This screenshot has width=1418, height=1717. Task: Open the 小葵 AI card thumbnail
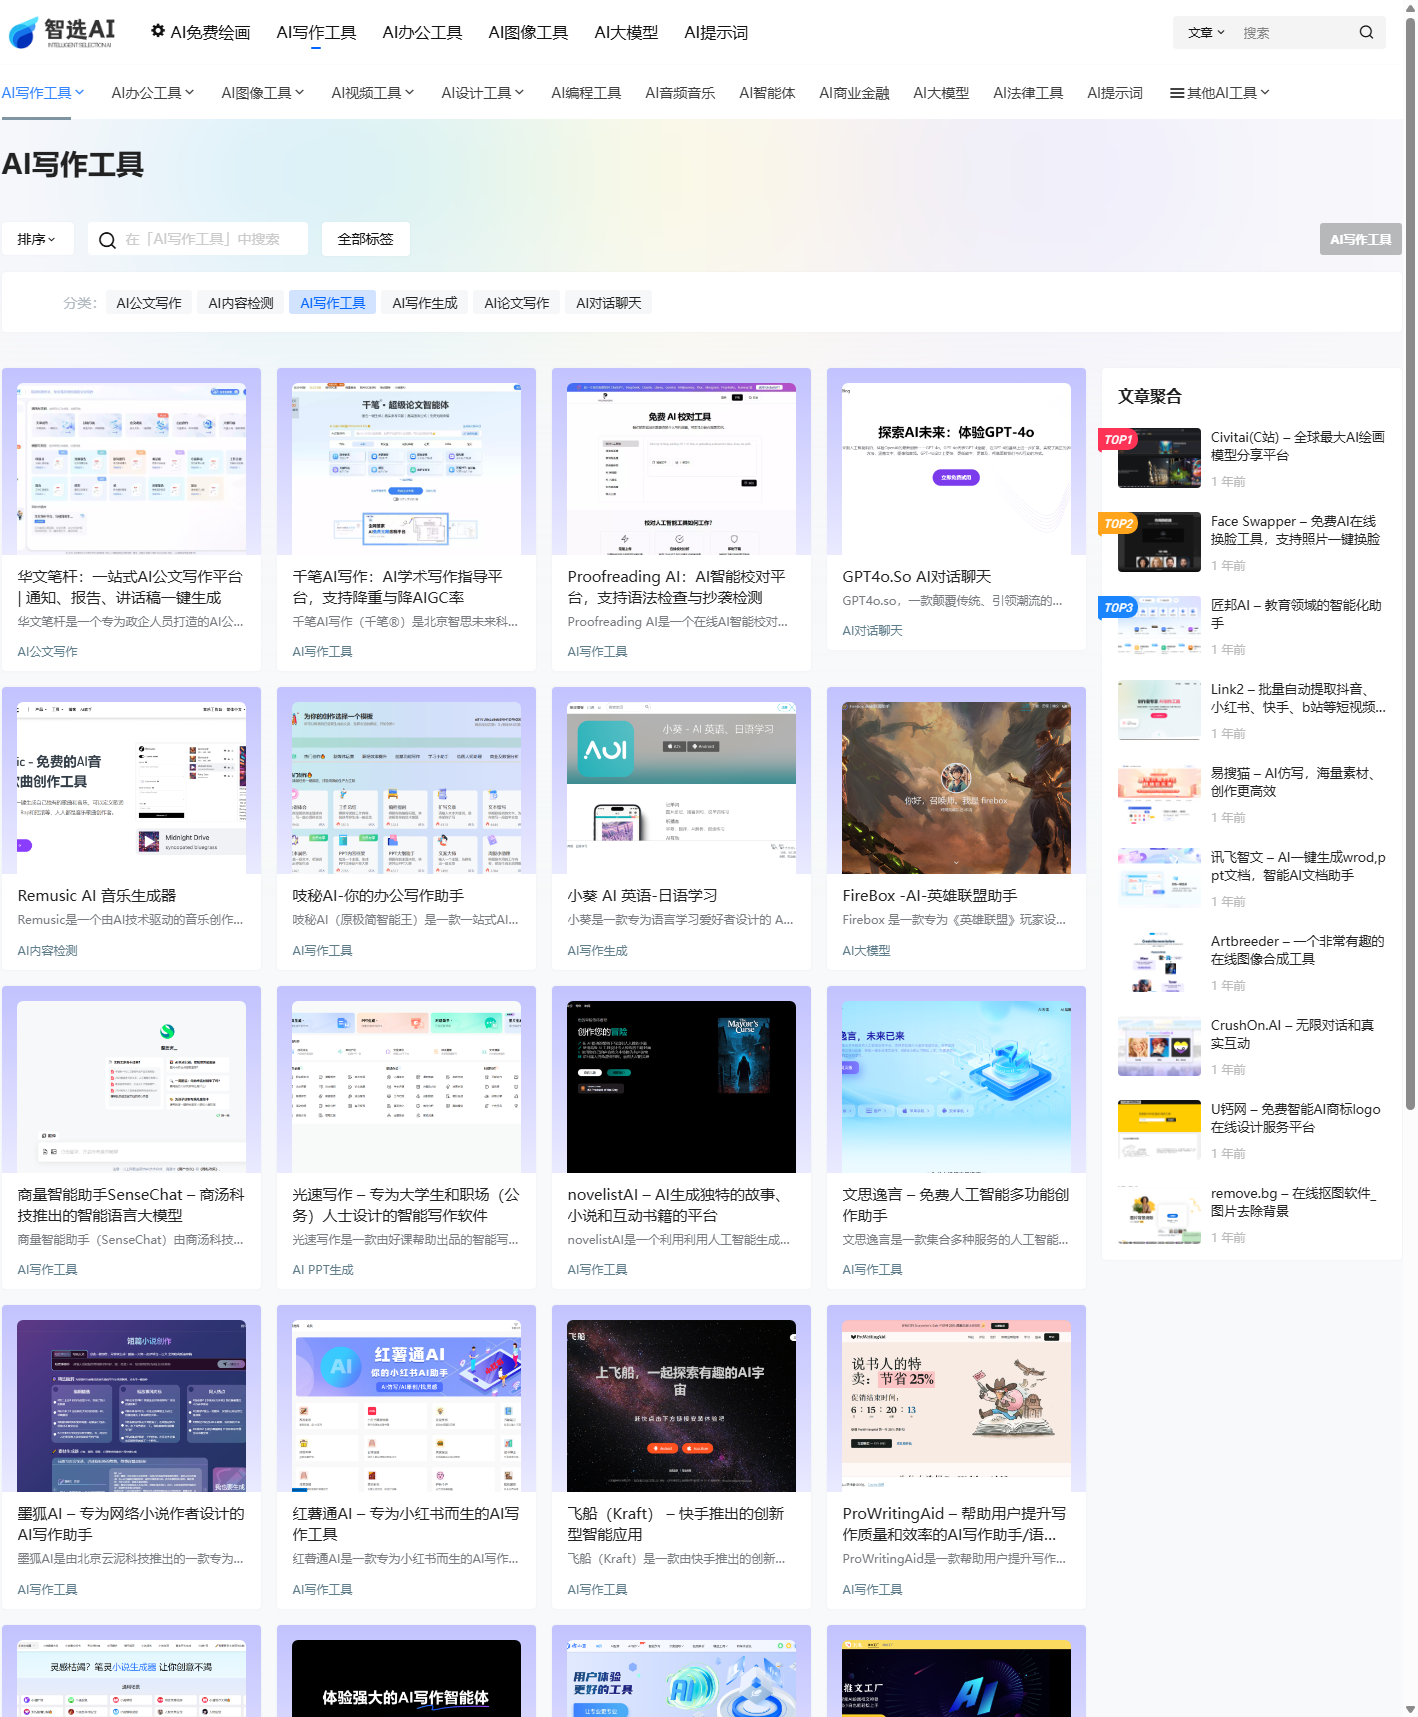click(x=681, y=787)
